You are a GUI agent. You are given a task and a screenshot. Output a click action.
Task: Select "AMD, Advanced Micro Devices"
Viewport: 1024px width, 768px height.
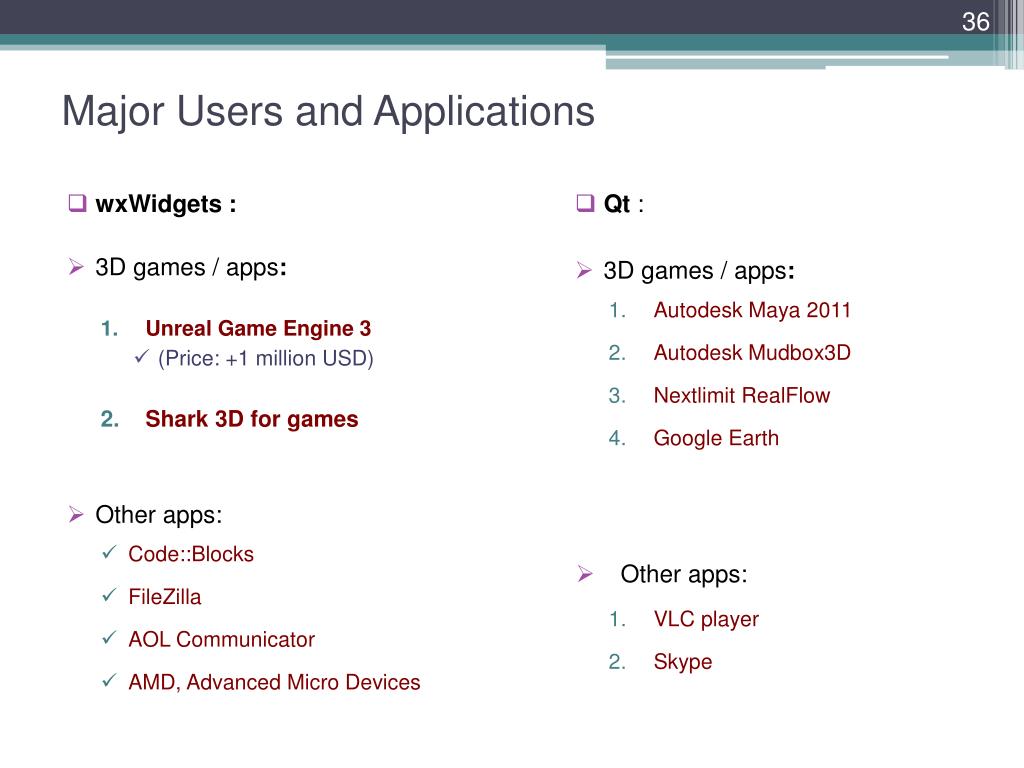[x=274, y=682]
